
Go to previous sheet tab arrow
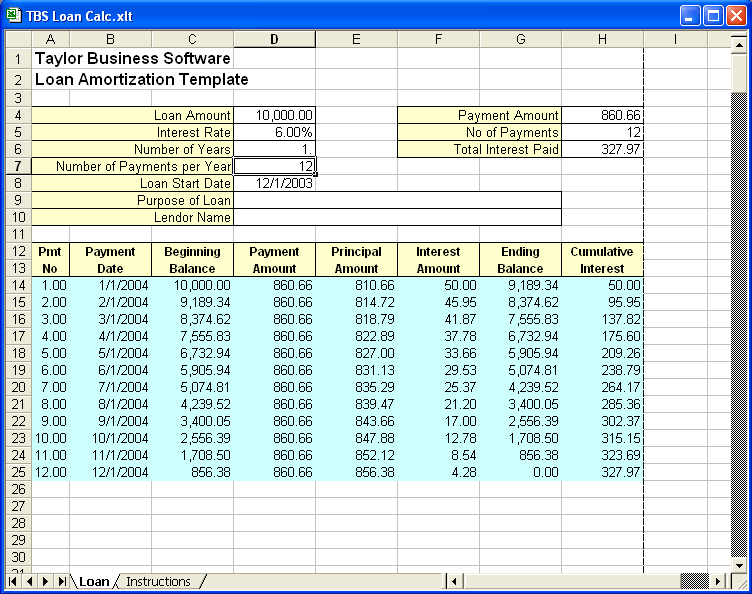(30, 581)
